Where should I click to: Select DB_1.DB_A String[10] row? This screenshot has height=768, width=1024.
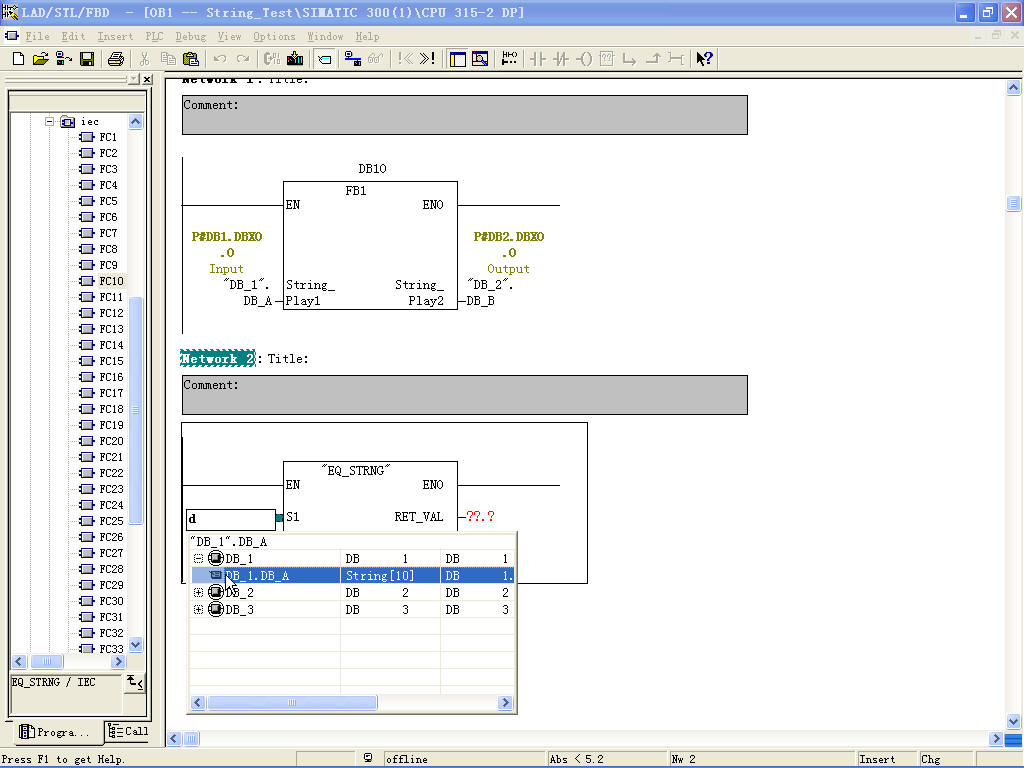tap(353, 575)
